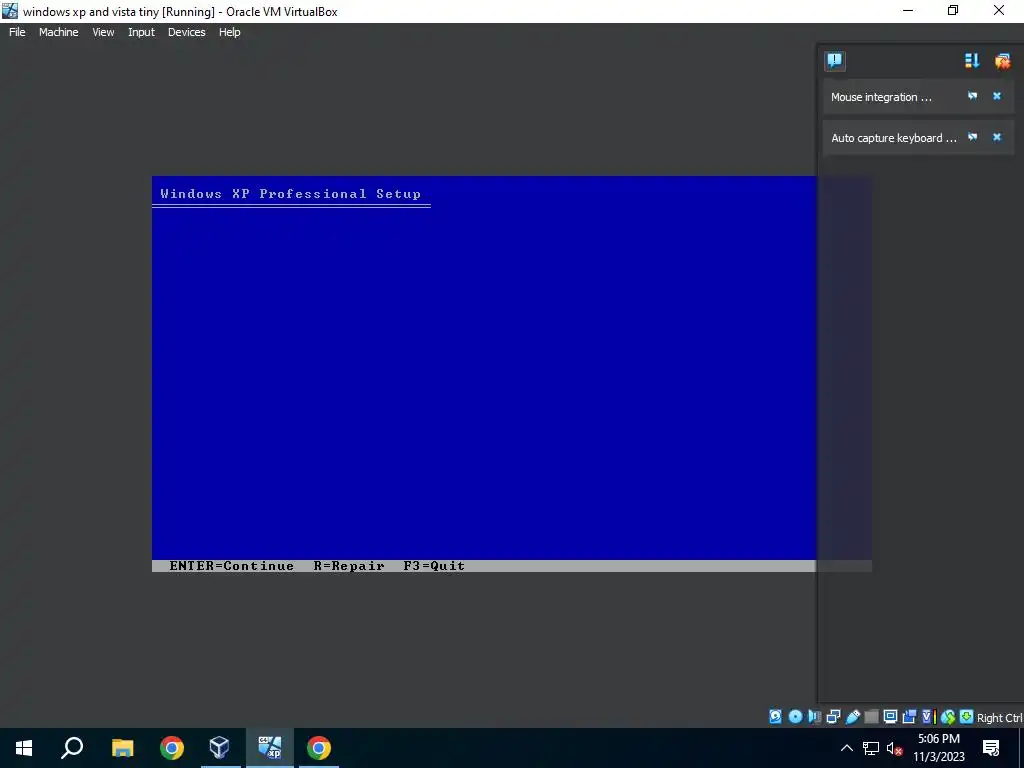Click the mouse integration status indicator
The image size is (1024, 768).
tap(948, 716)
